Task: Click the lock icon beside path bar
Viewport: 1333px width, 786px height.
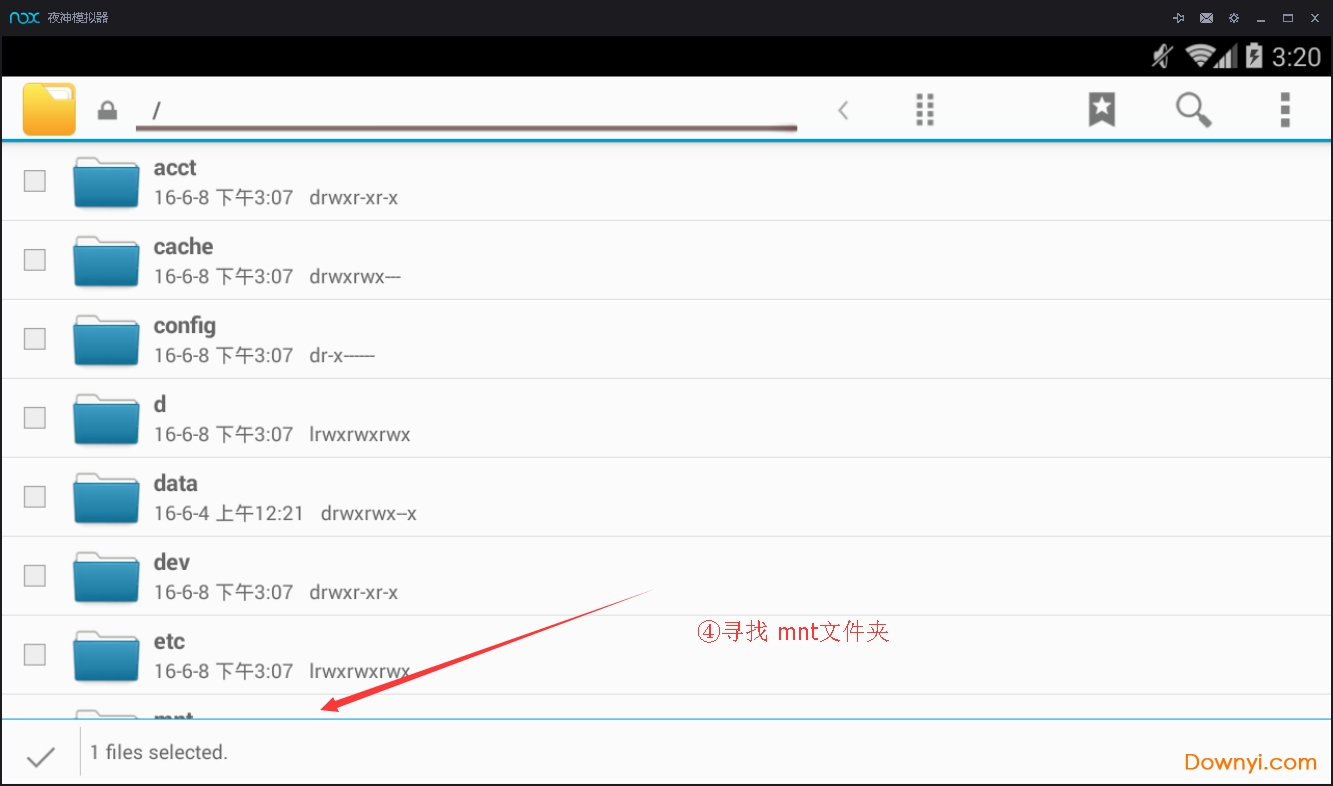Action: tap(107, 110)
